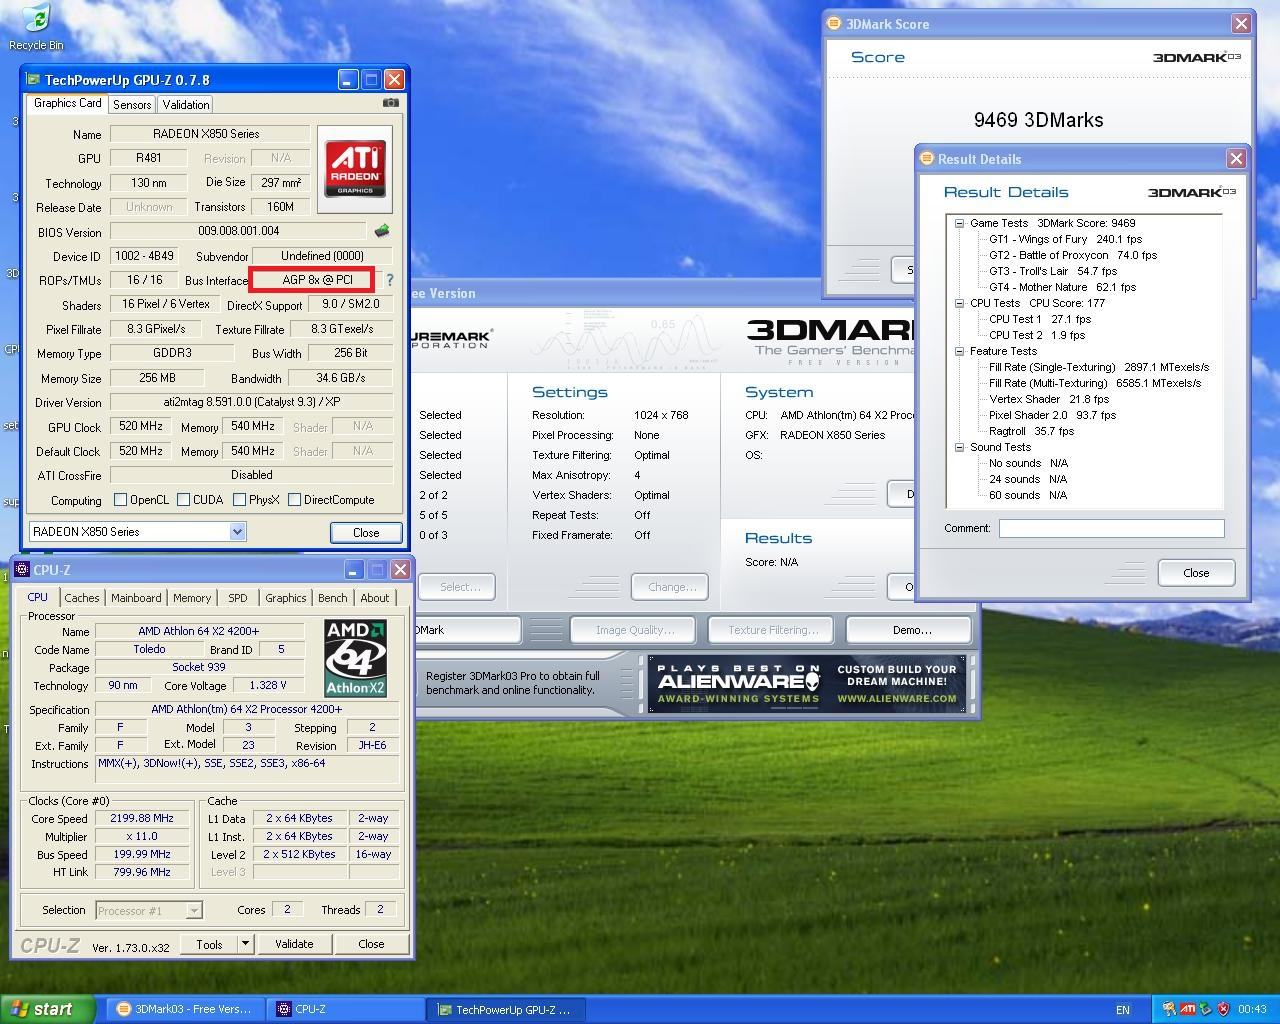Open the CPU-Z About tab
1280x1024 pixels.
tap(375, 598)
